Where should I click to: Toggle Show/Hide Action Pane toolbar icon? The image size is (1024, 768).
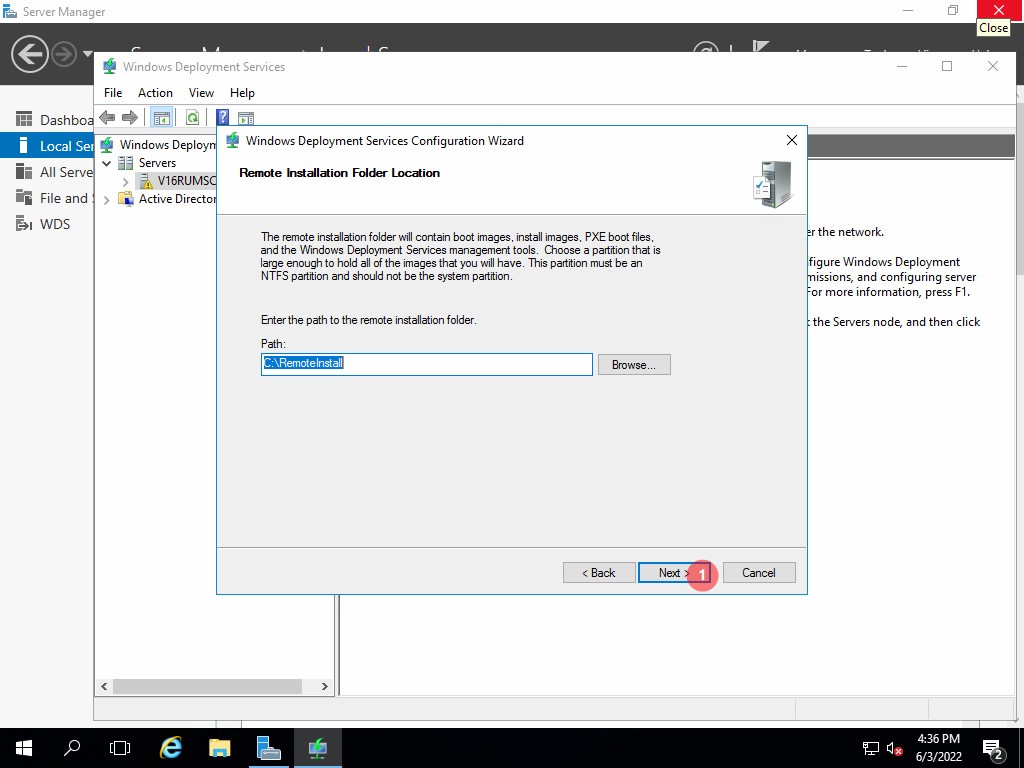pos(245,117)
